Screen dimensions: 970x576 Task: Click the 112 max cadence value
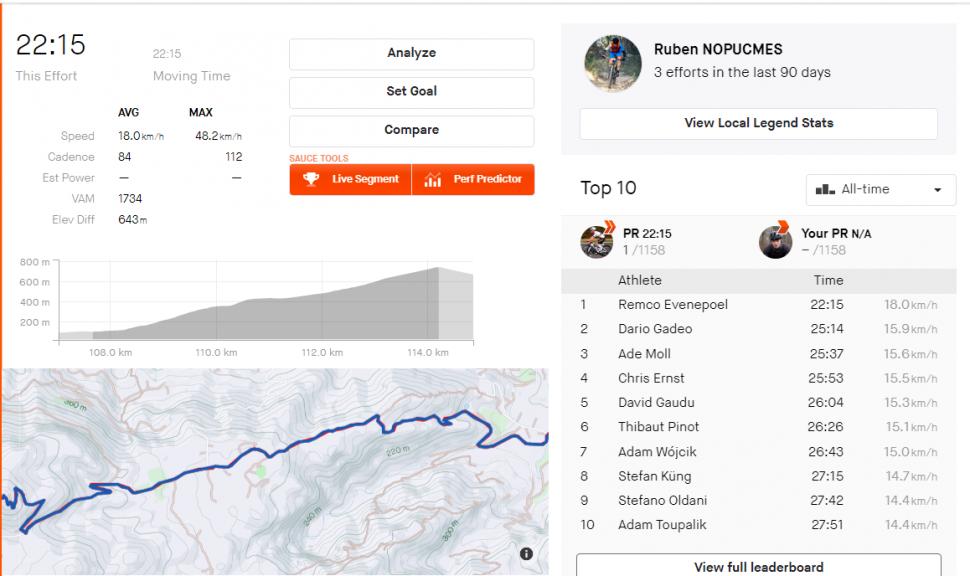[x=234, y=157]
